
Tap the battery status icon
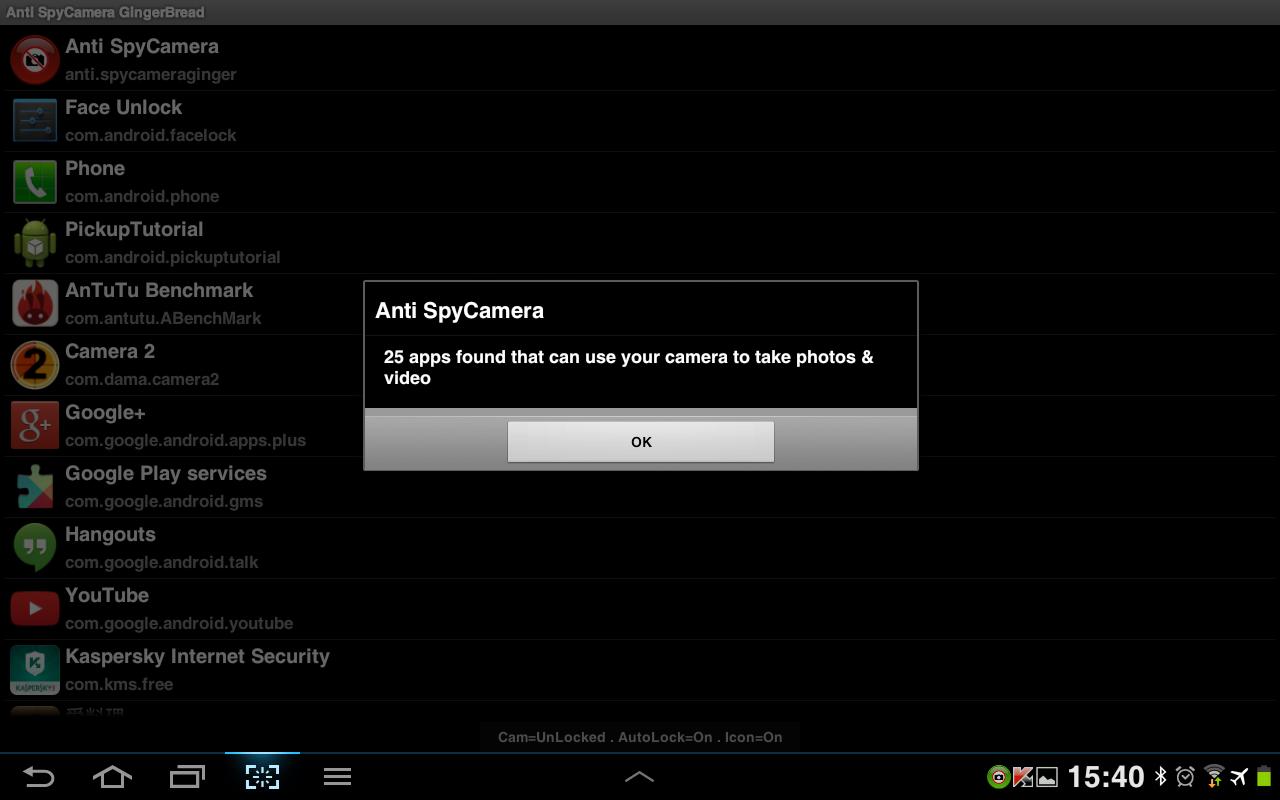[1264, 777]
